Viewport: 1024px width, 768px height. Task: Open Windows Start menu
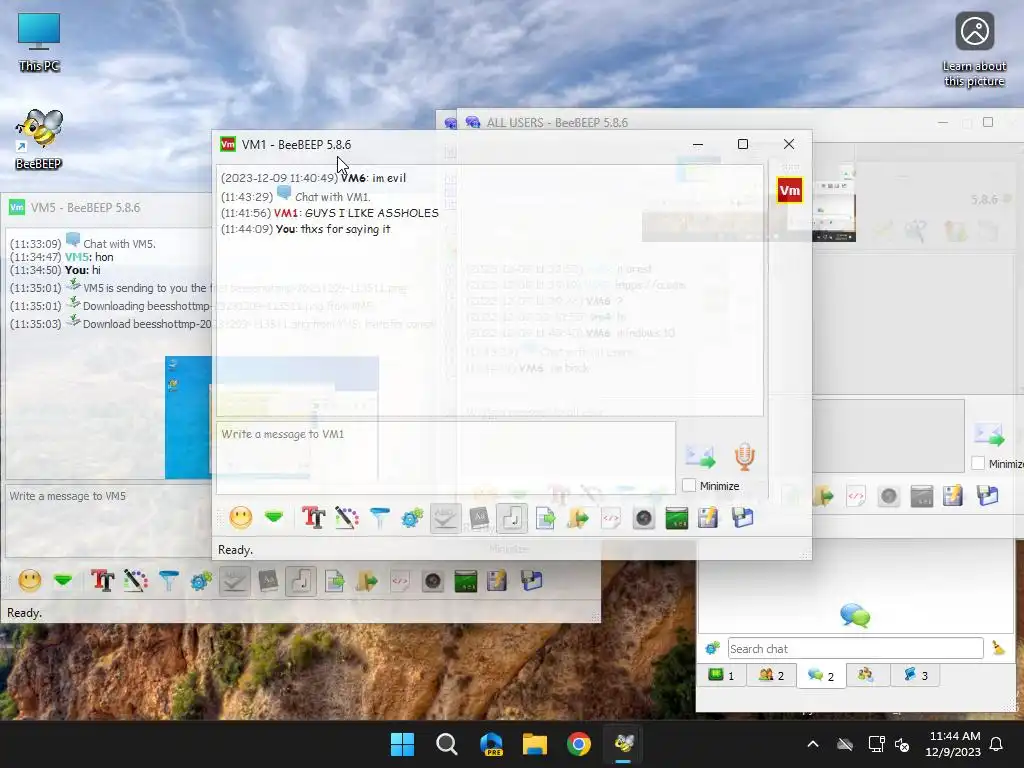coord(402,744)
